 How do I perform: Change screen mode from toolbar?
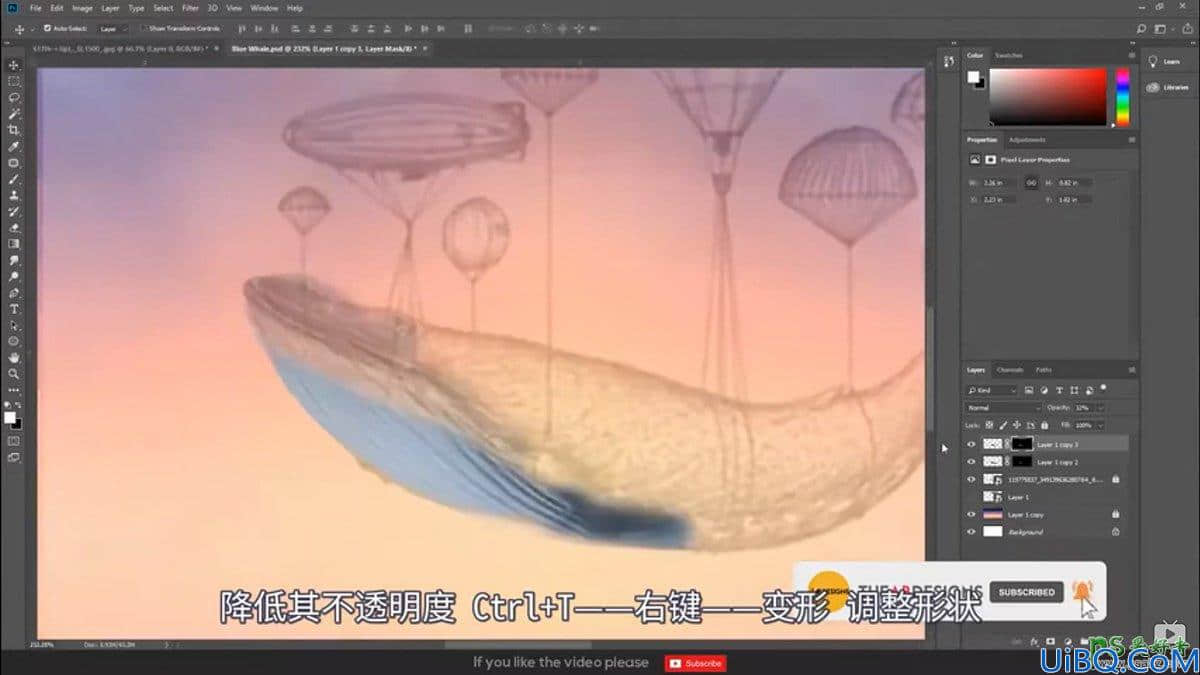[14, 457]
